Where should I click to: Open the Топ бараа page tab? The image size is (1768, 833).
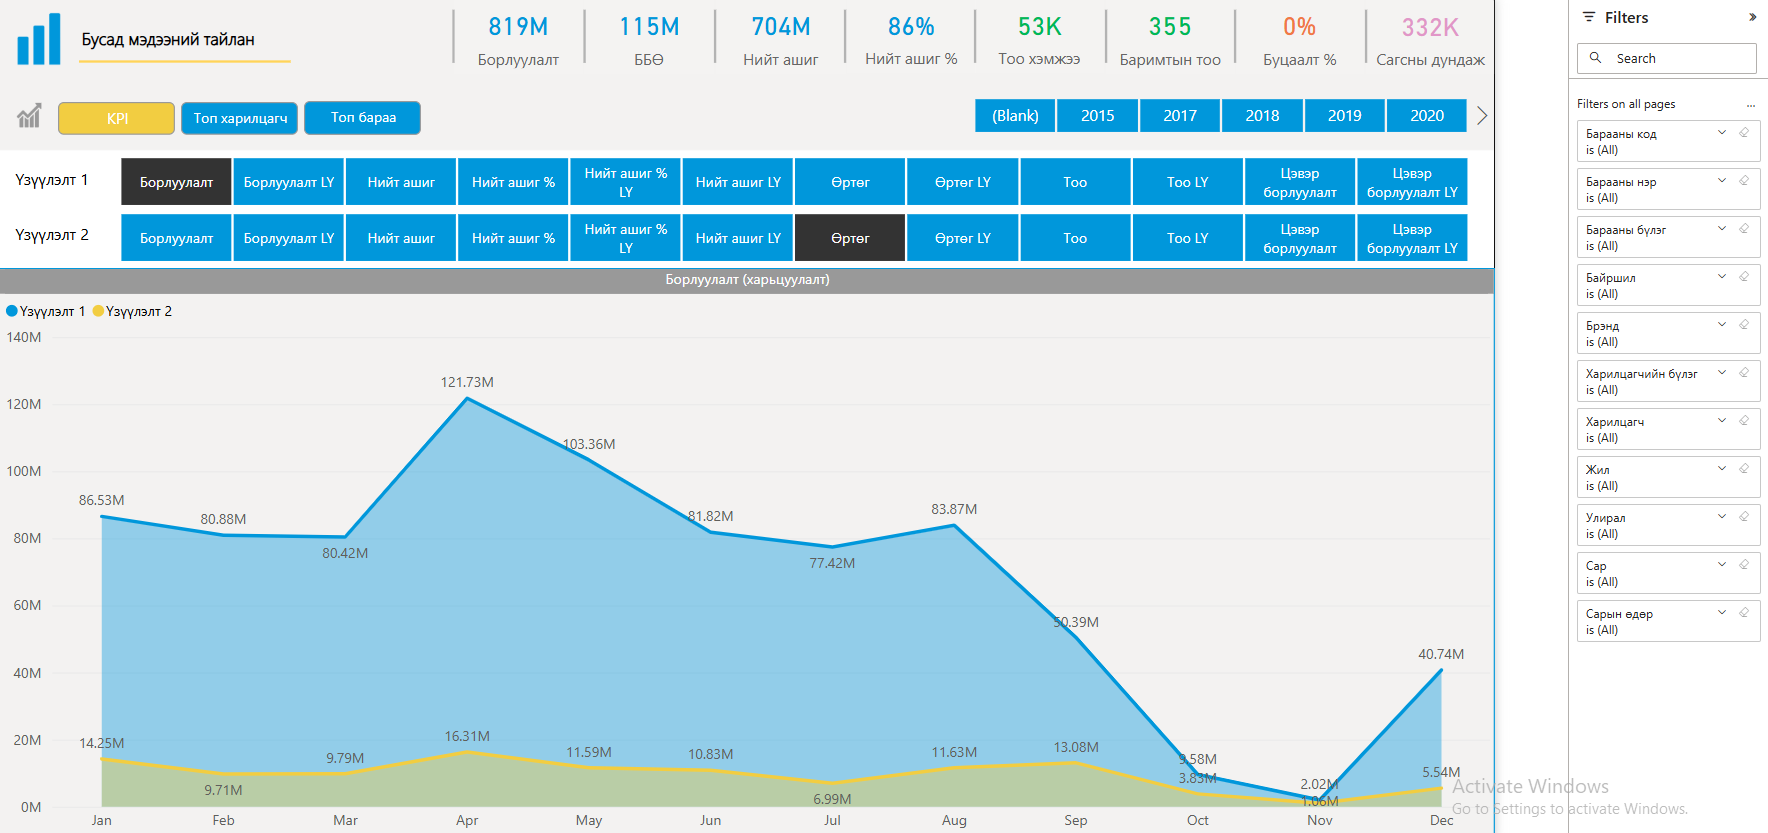coord(363,118)
